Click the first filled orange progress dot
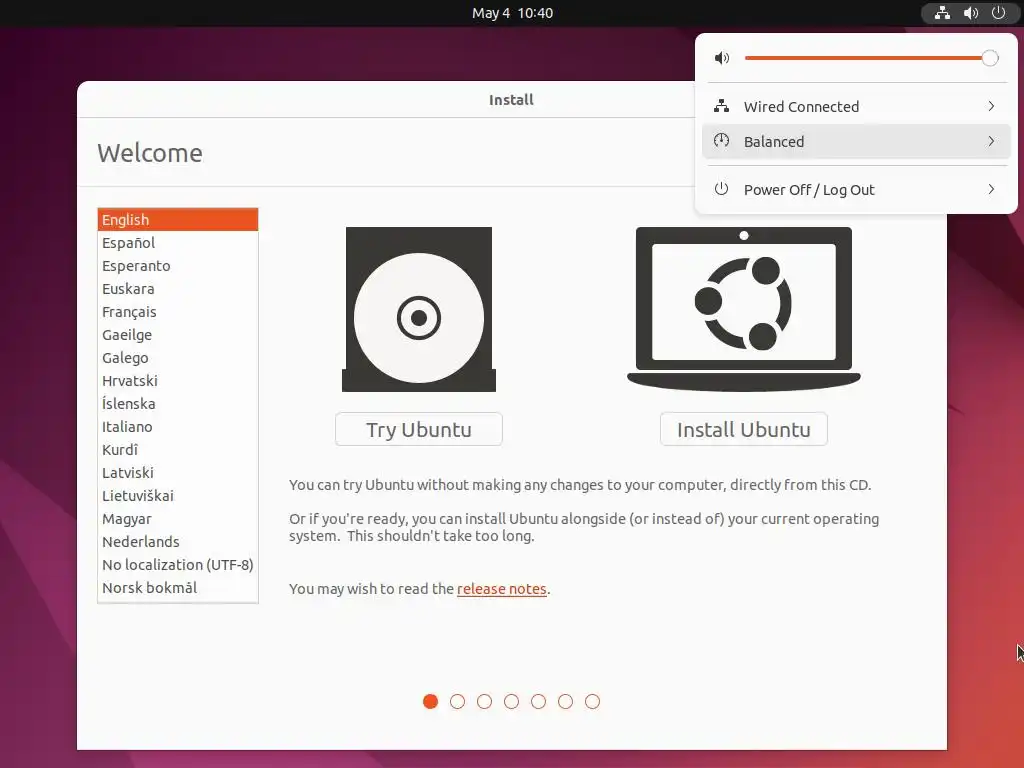 point(430,701)
